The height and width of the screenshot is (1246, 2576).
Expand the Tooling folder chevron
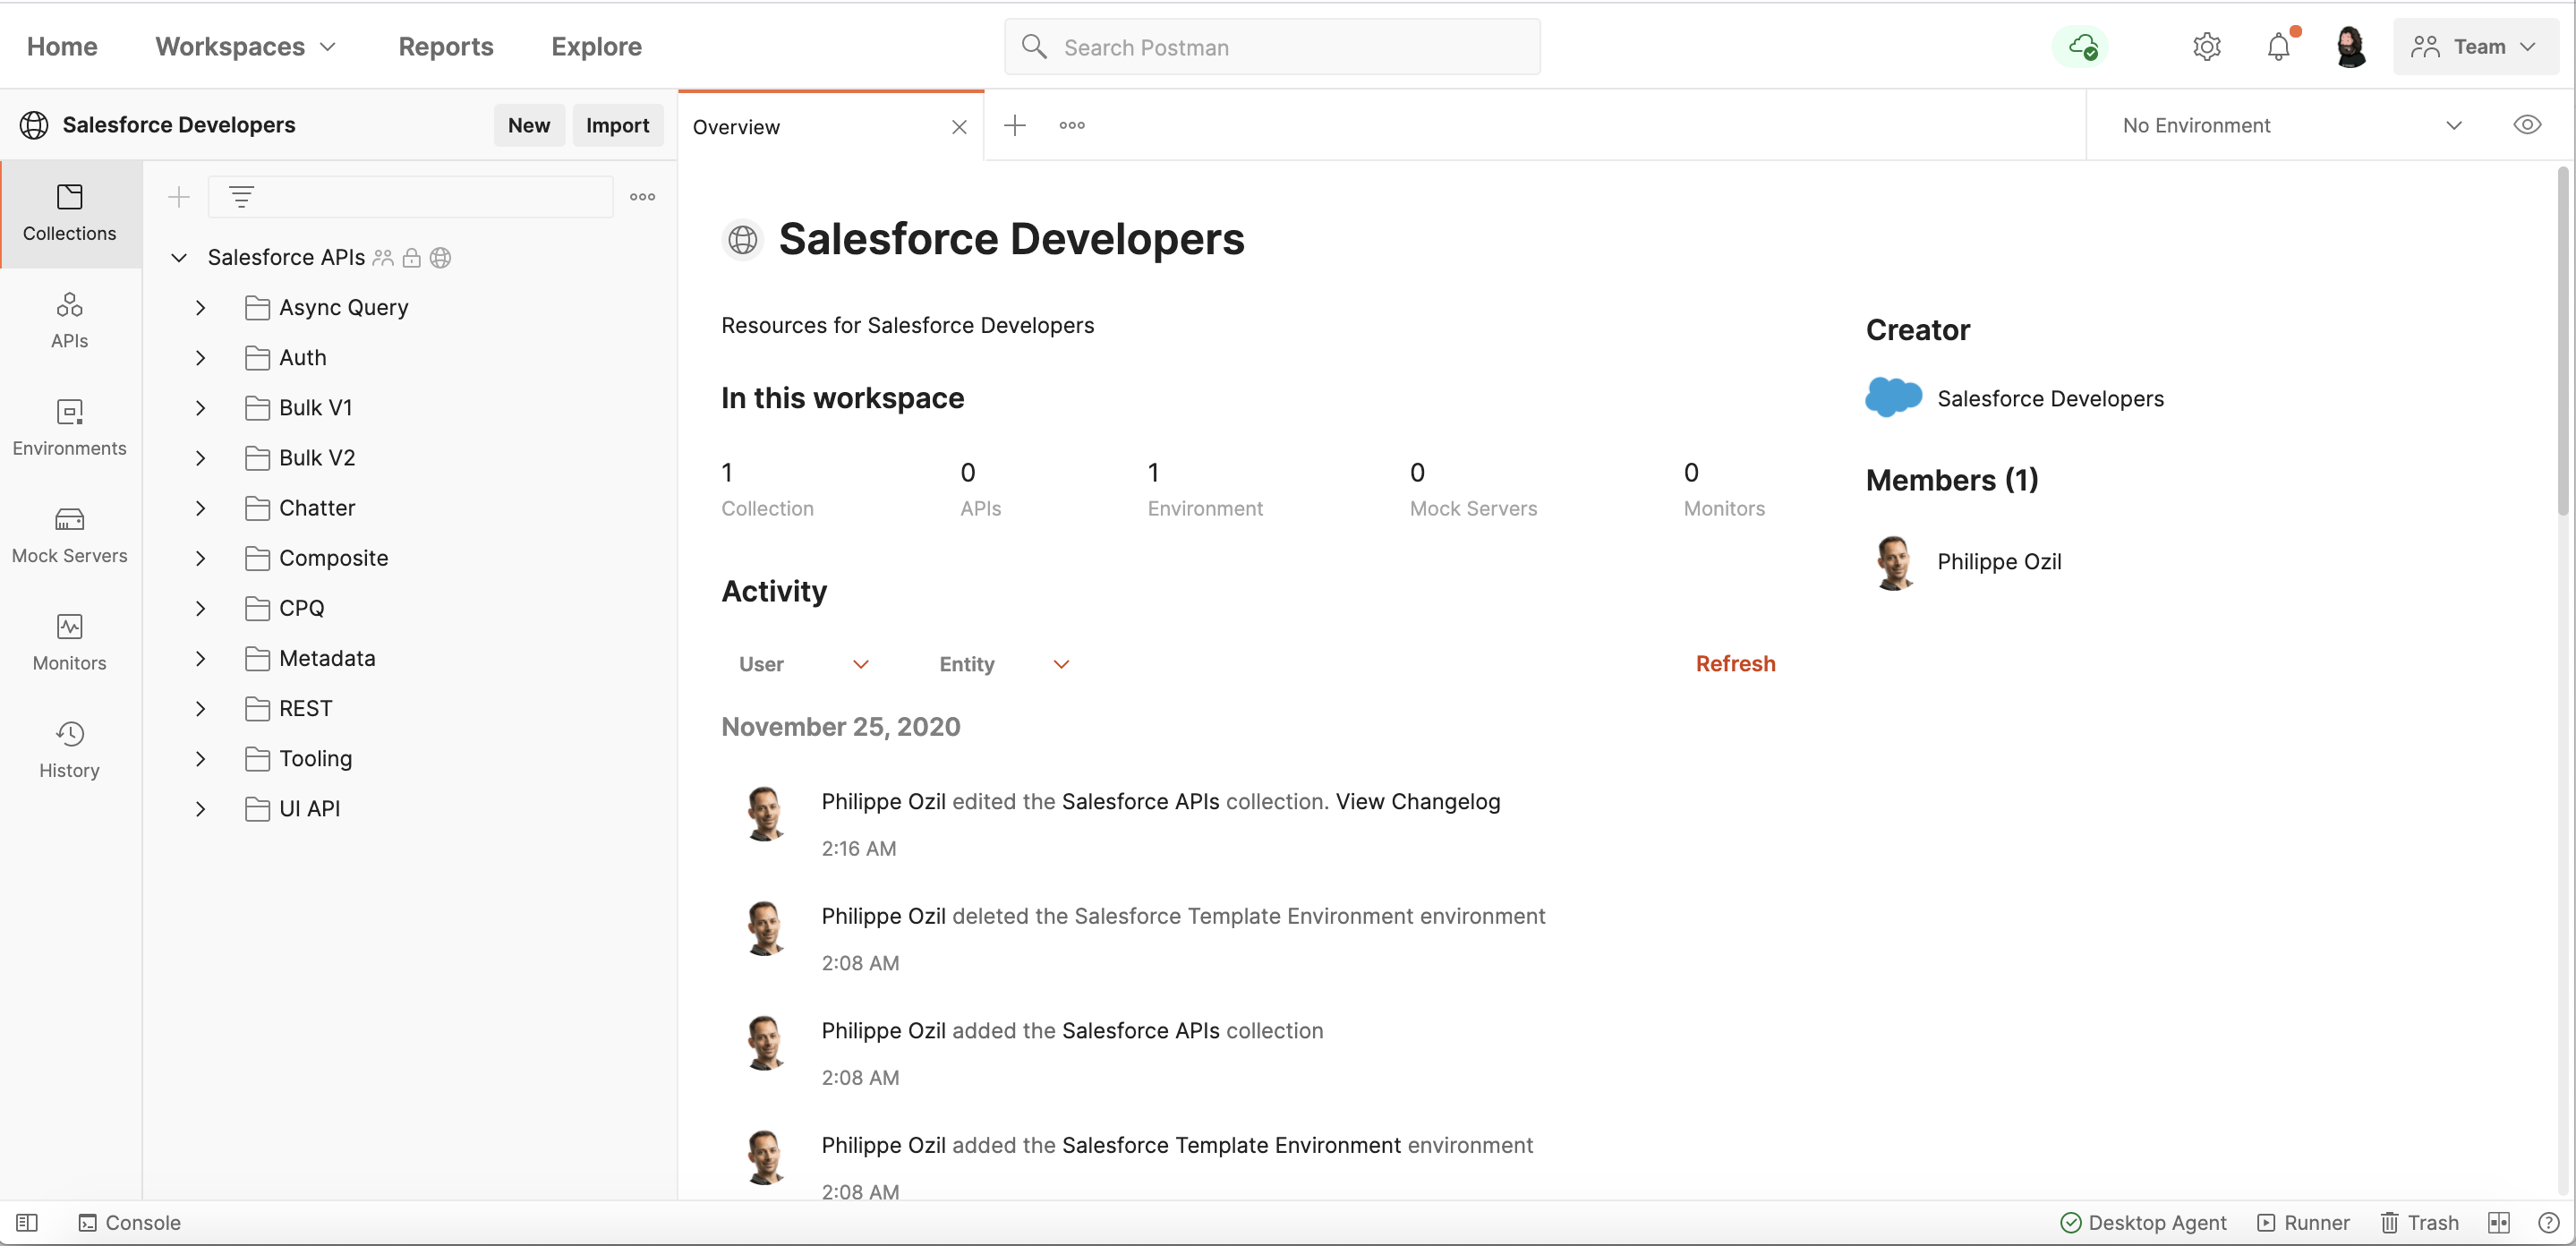[200, 759]
